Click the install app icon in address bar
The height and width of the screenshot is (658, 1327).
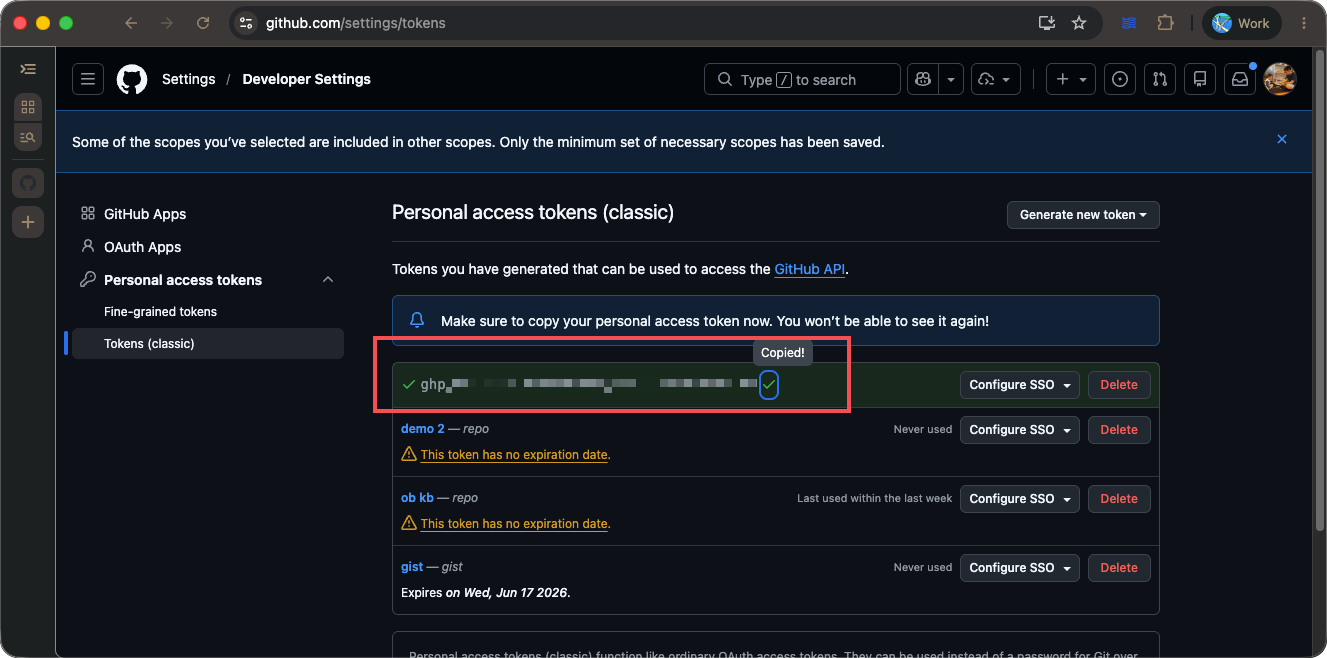click(x=1047, y=23)
